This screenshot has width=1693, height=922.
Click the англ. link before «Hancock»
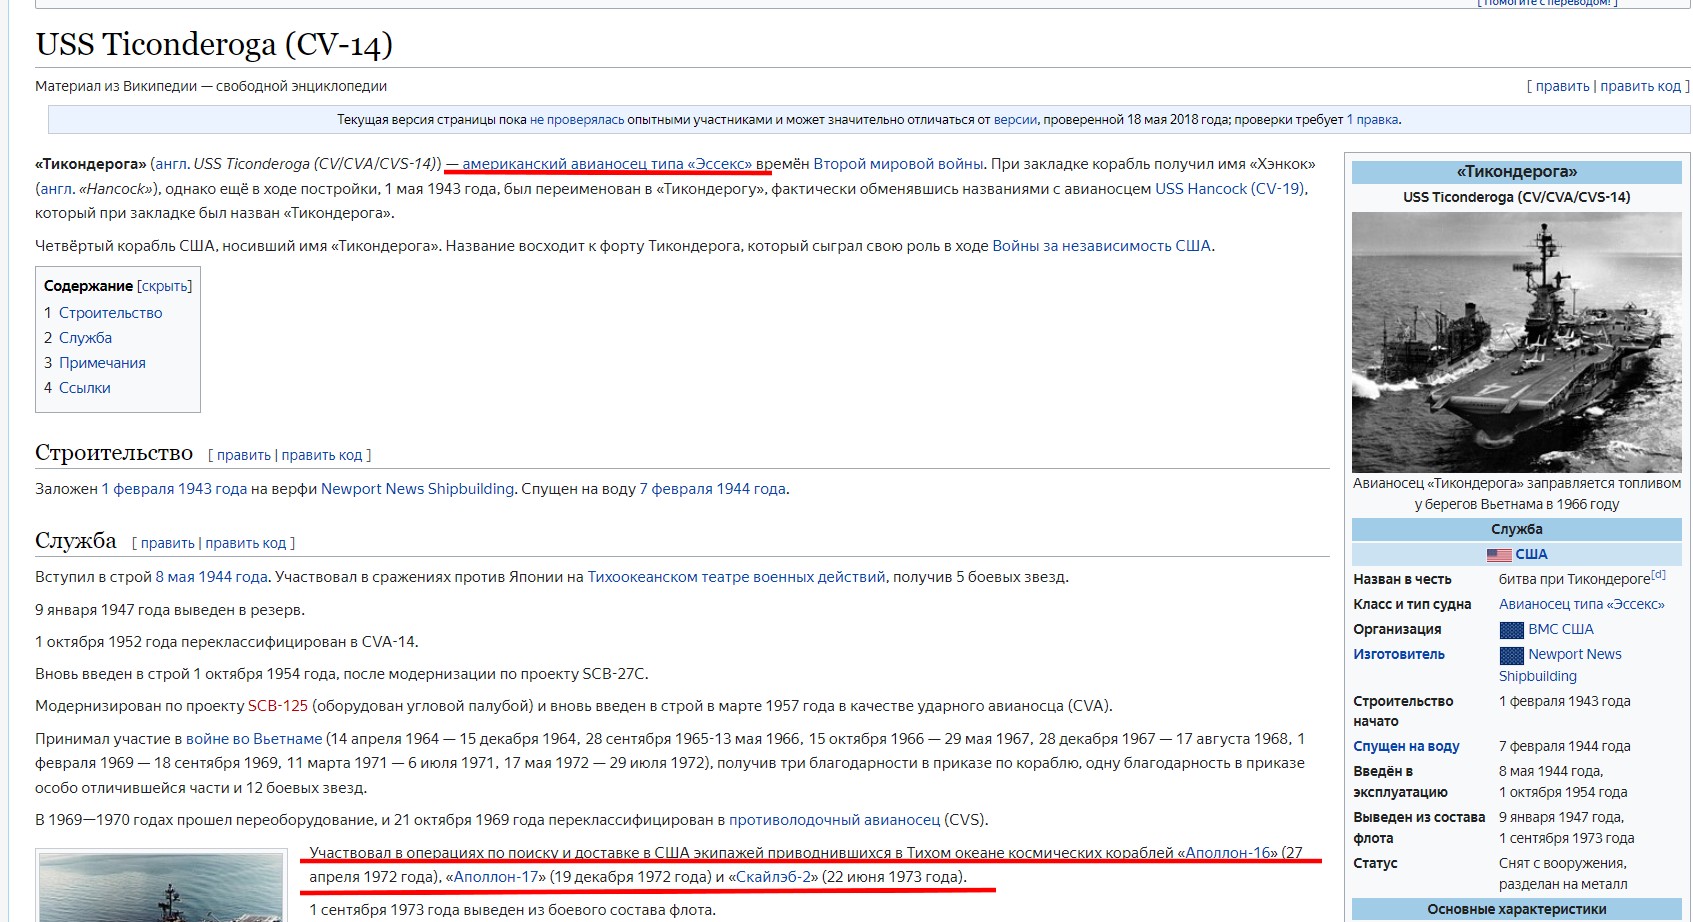[56, 189]
